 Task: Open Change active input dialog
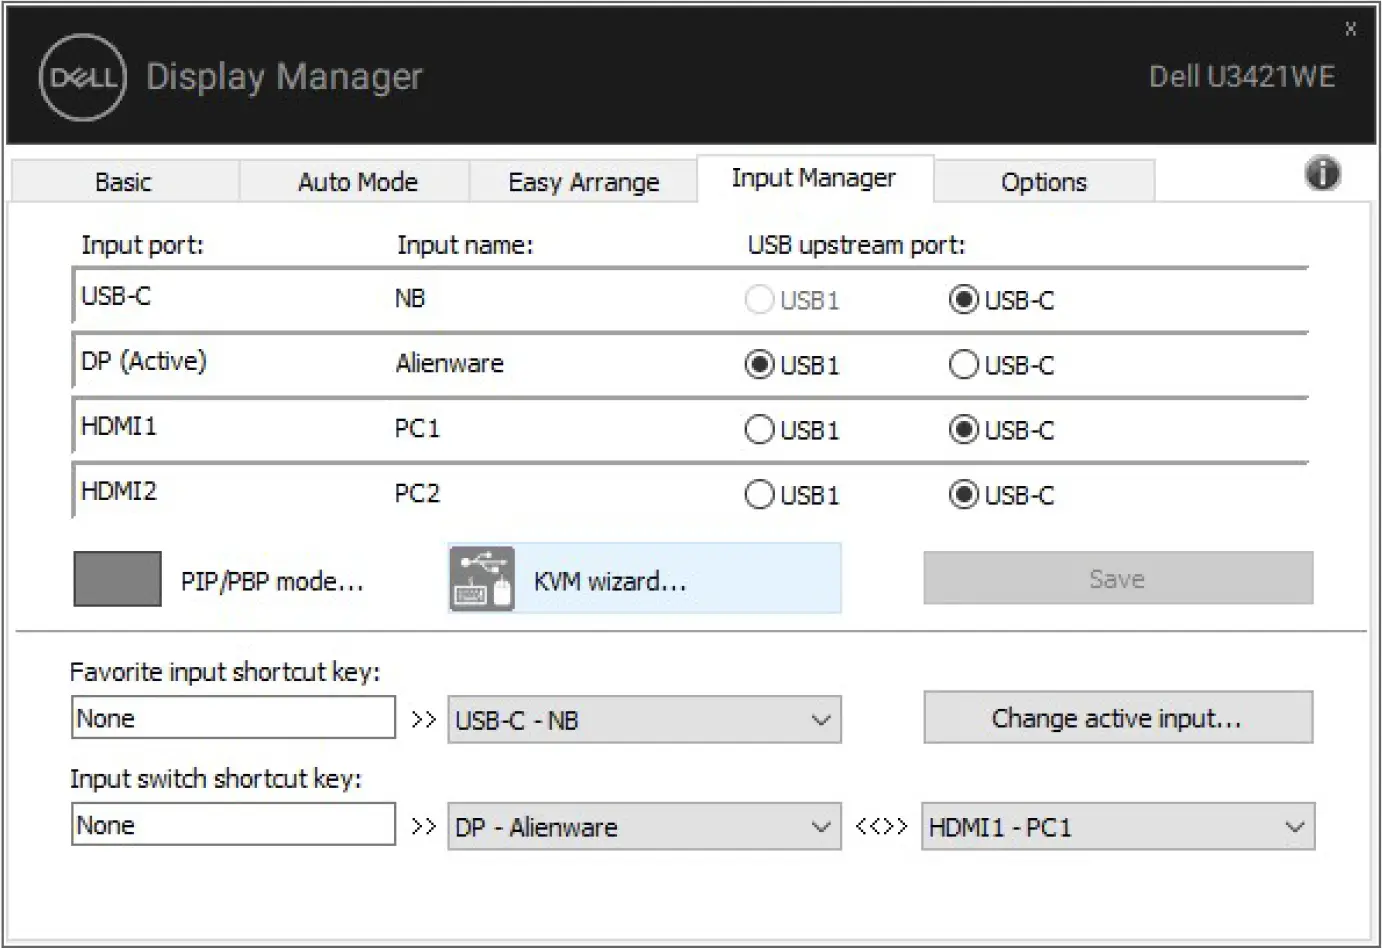tap(1117, 717)
